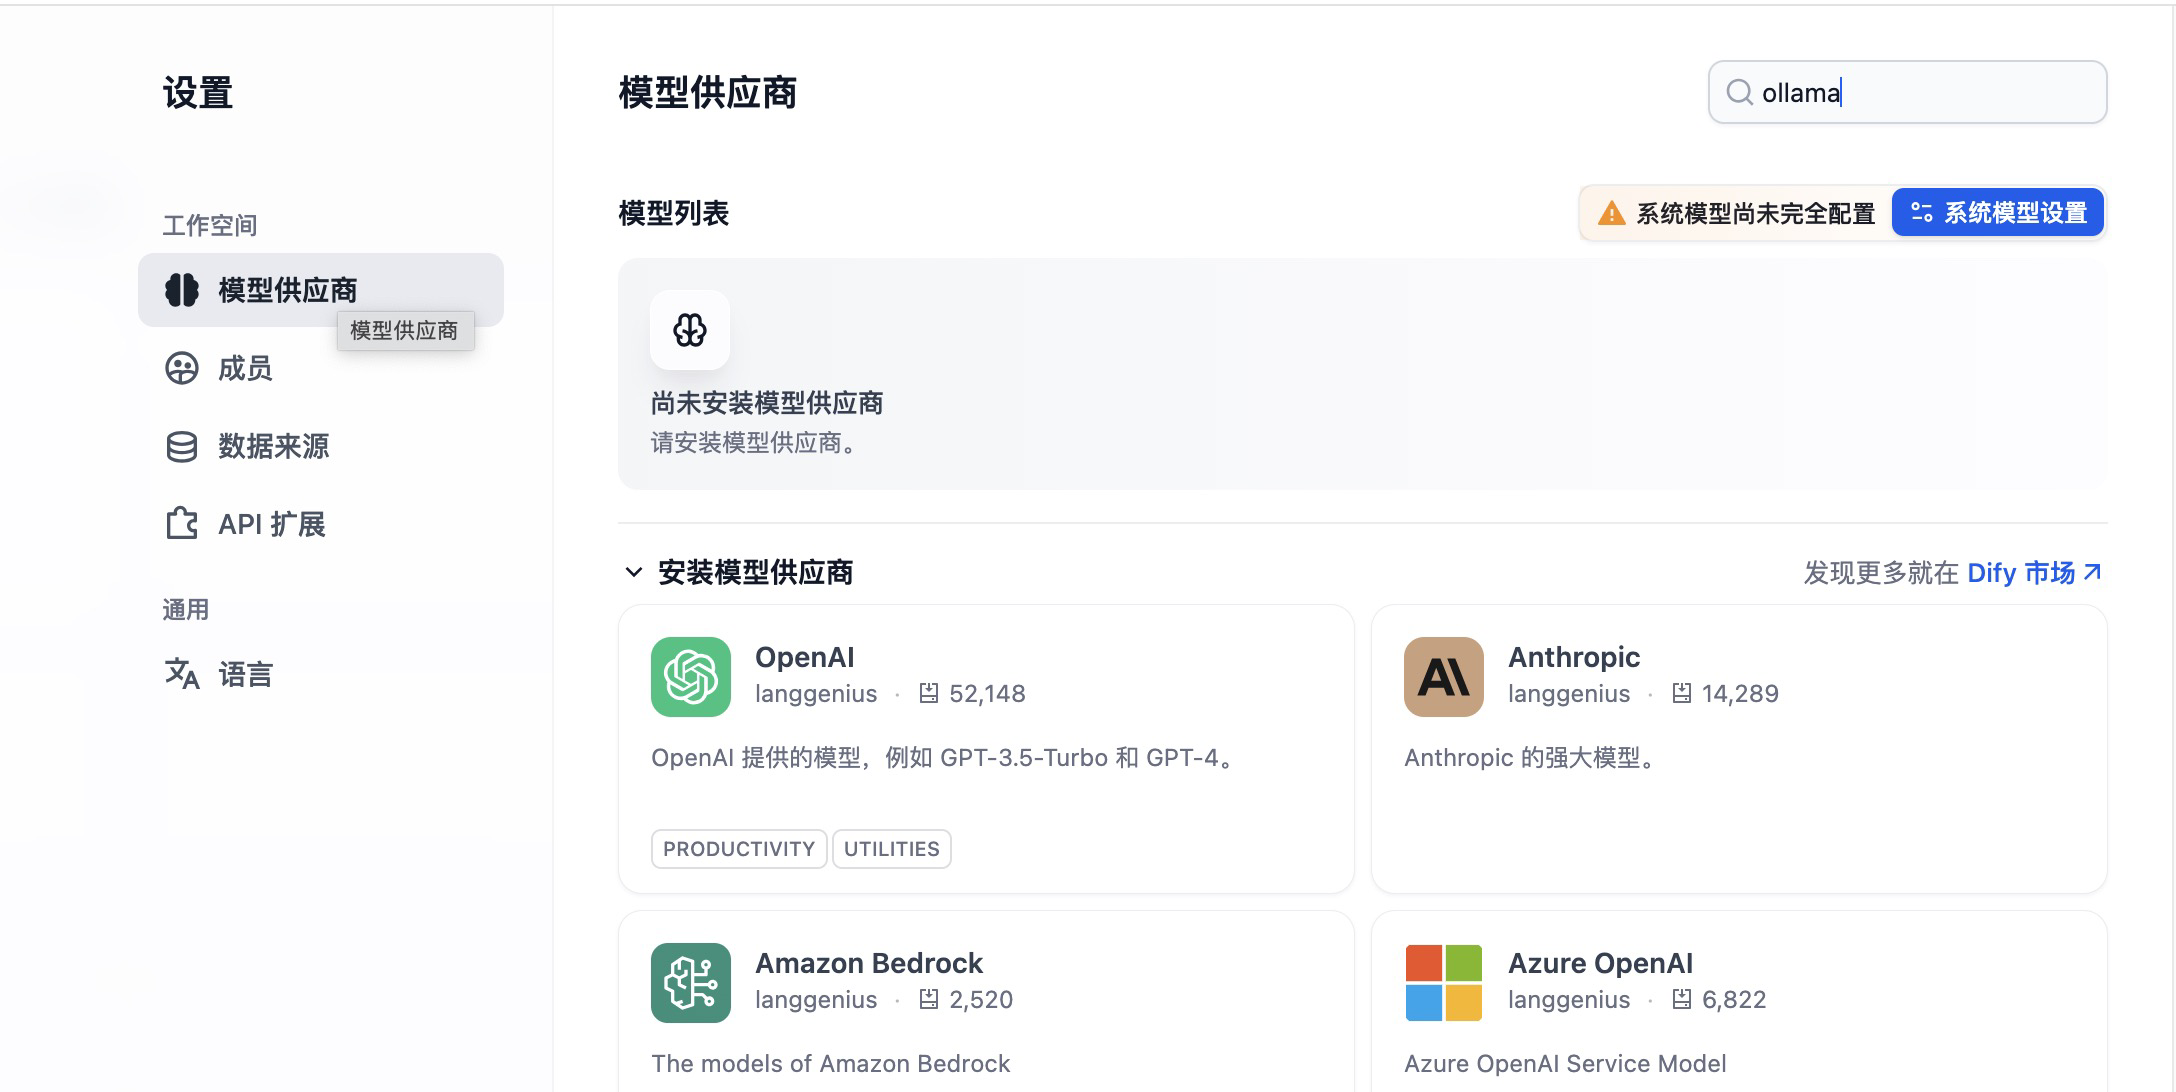Click the brain icon in empty model list
Screen dimensions: 2176x1092
click(689, 330)
